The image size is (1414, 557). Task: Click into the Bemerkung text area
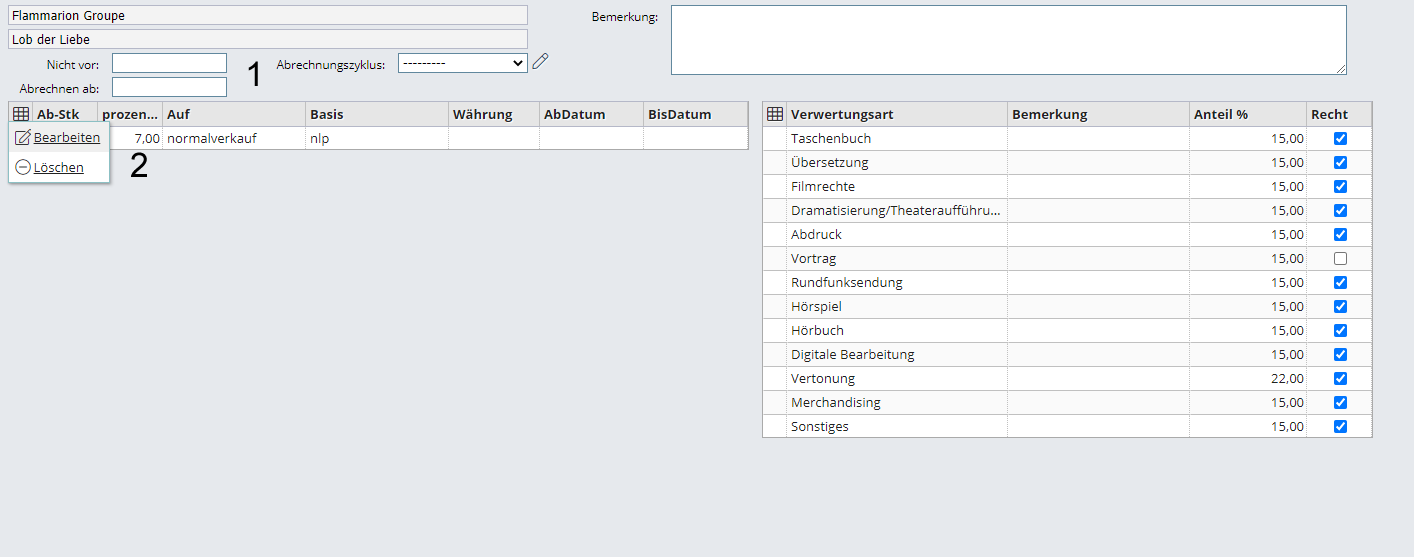(x=1008, y=40)
